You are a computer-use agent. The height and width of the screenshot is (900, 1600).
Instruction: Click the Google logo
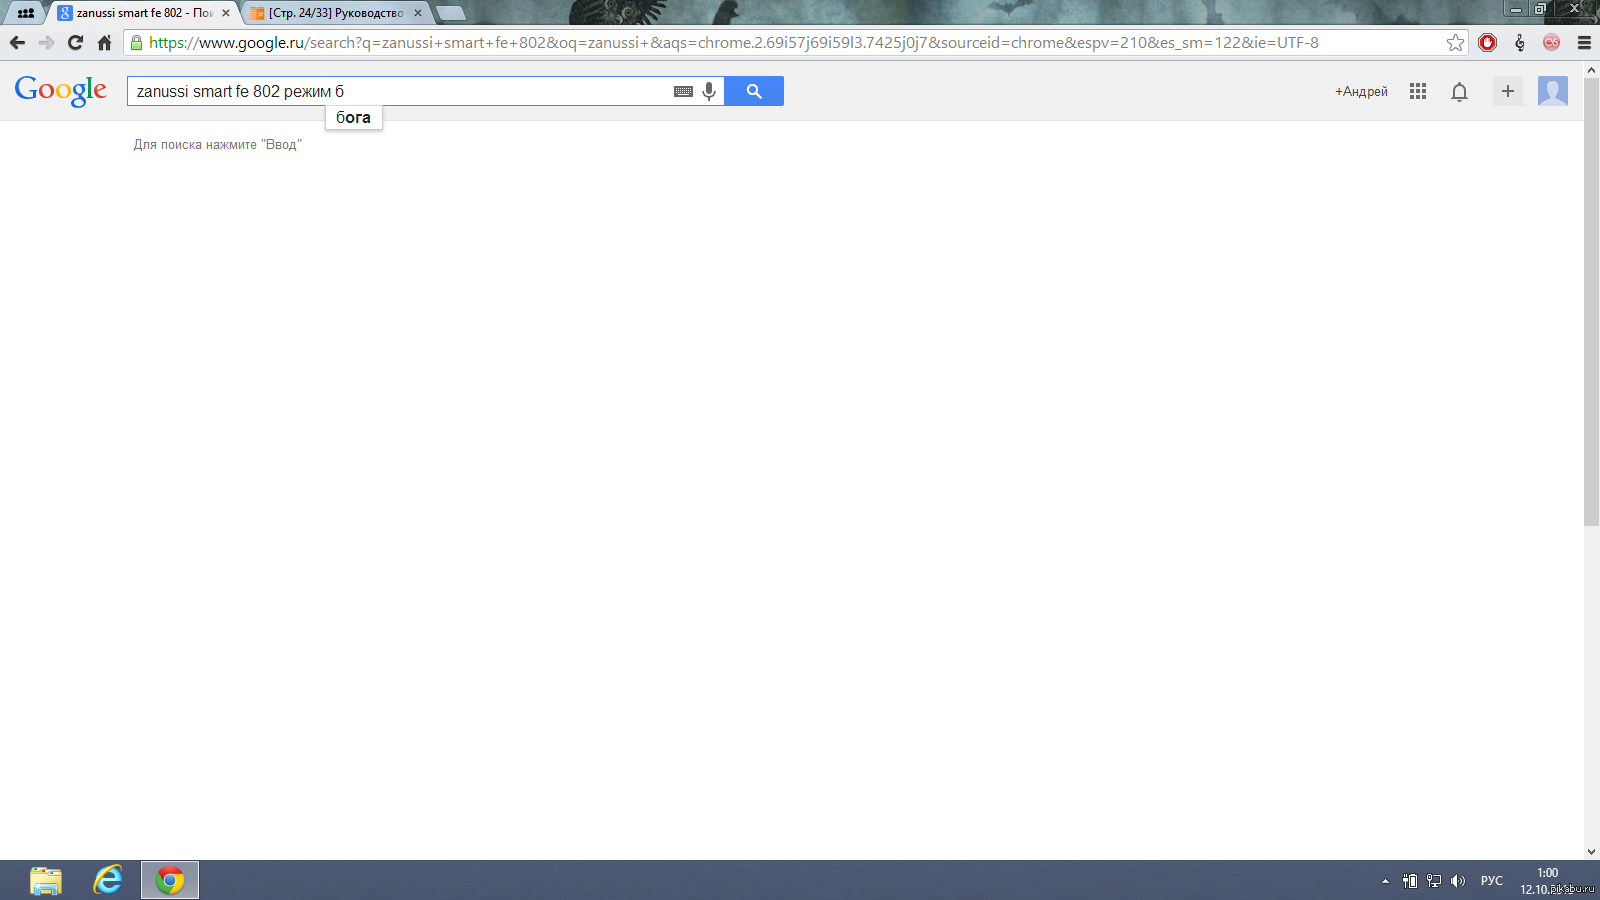point(61,91)
